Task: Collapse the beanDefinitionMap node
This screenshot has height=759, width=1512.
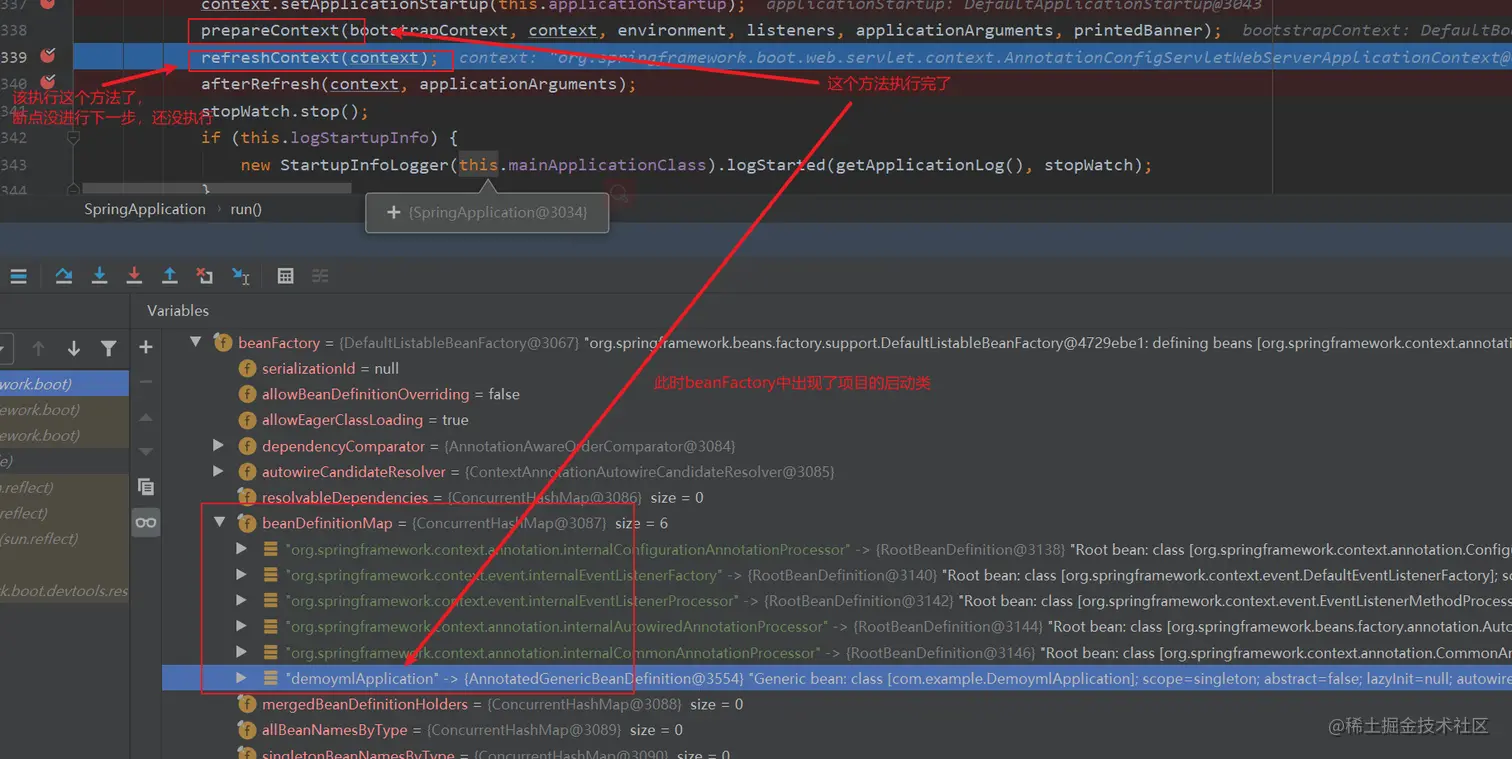Action: coord(219,523)
